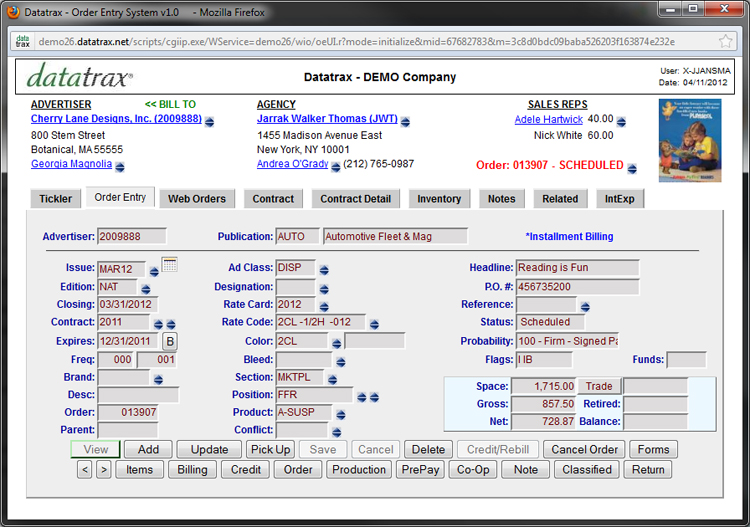
Task: Click the B button beside Expires date
Action: point(170,341)
